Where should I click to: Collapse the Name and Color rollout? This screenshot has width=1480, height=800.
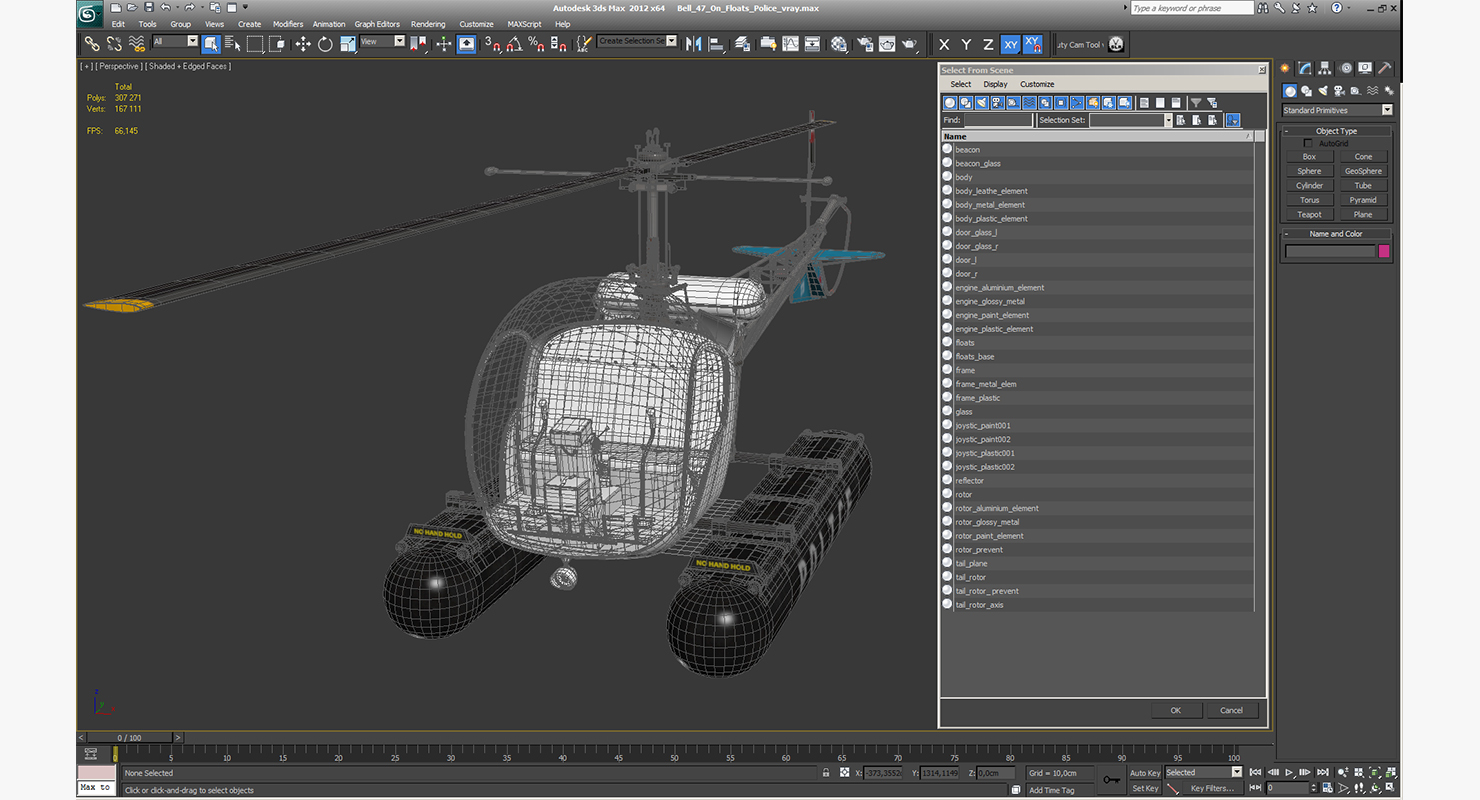click(x=1336, y=234)
